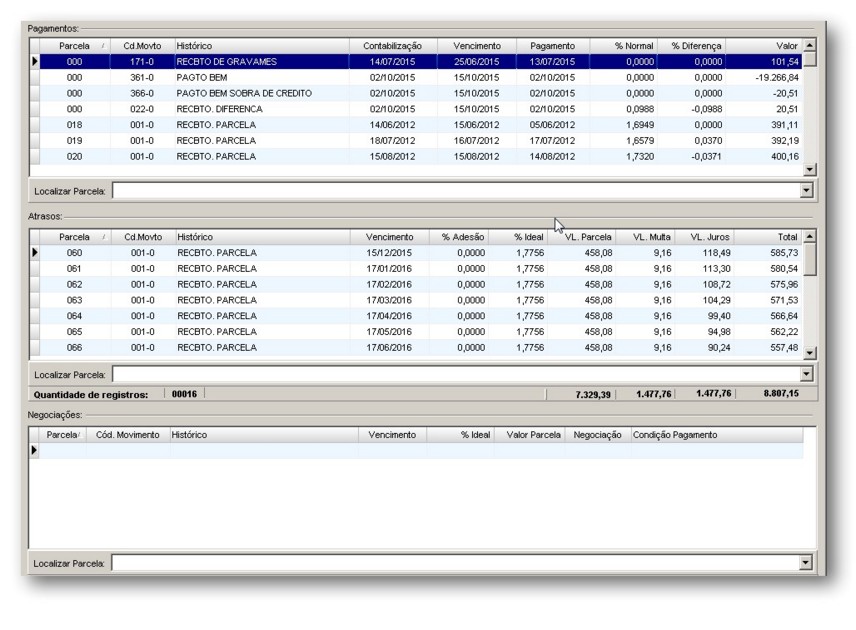The image size is (856, 630).
Task: Click the Pagamentos grid scroll-down arrow
Action: click(810, 170)
